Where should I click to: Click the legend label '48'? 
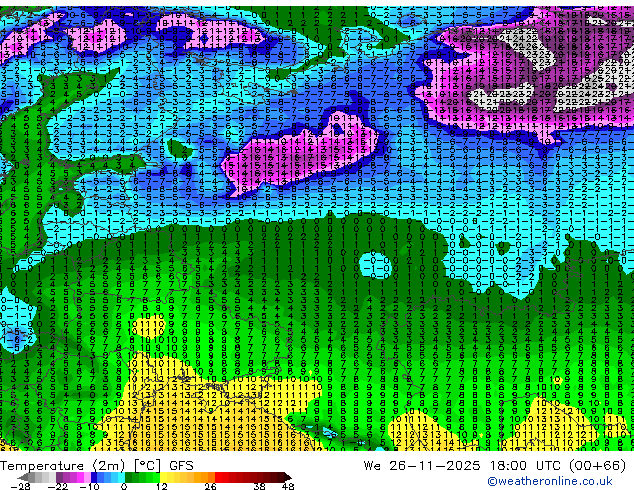[288, 486]
